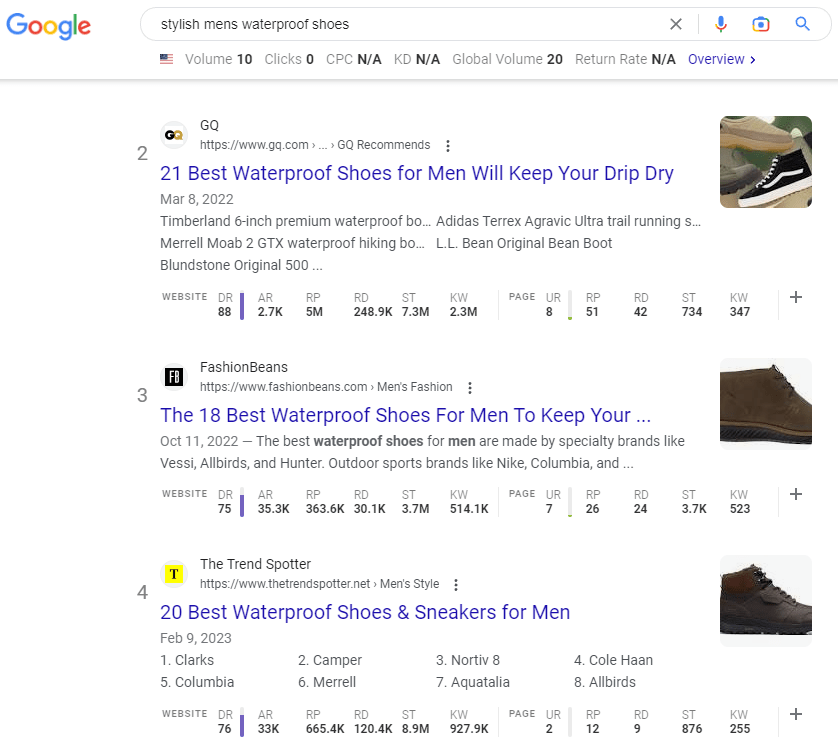
Task: Click the blue search magnifier icon
Action: [x=802, y=24]
